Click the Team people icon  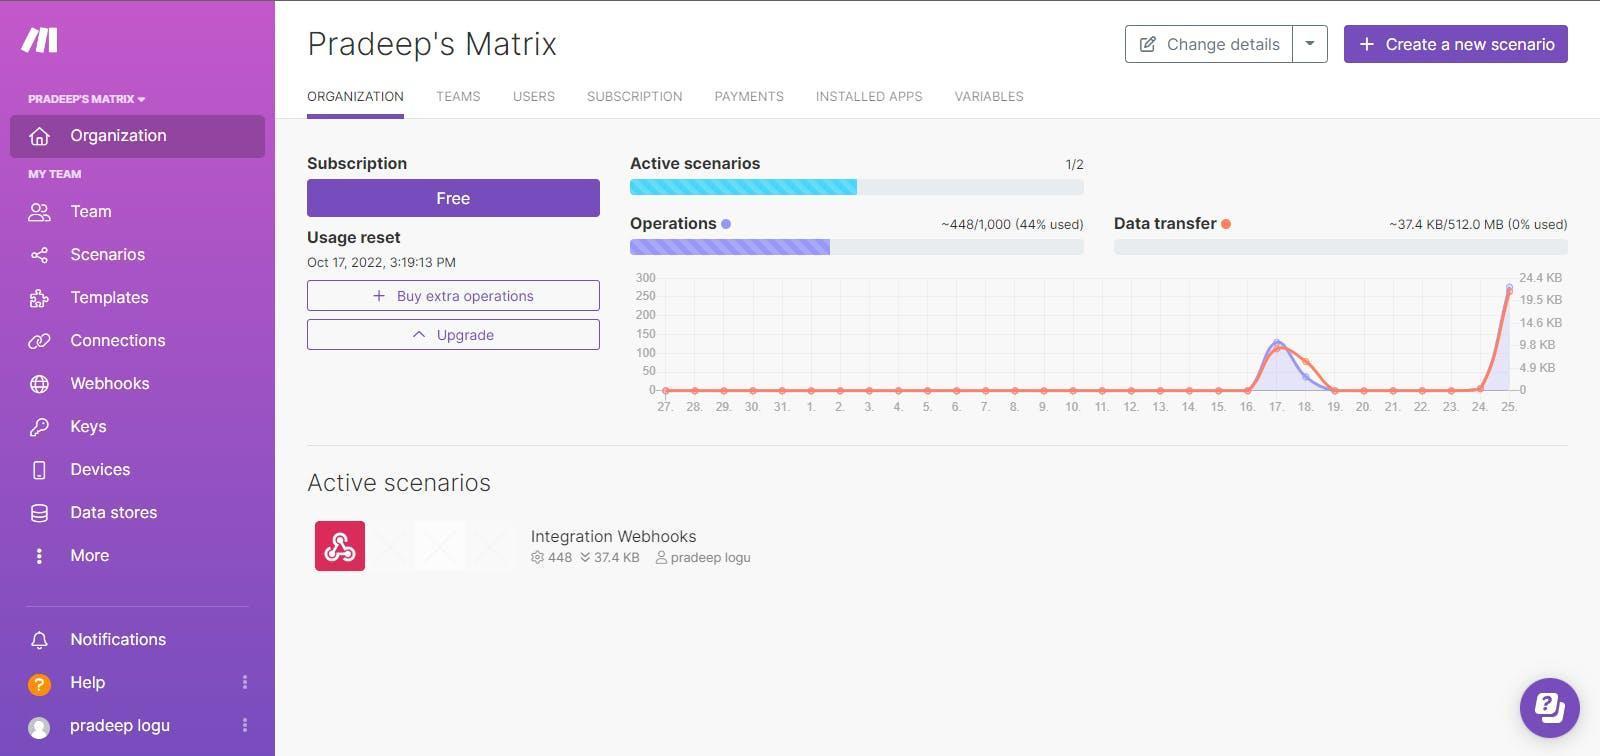tap(39, 212)
